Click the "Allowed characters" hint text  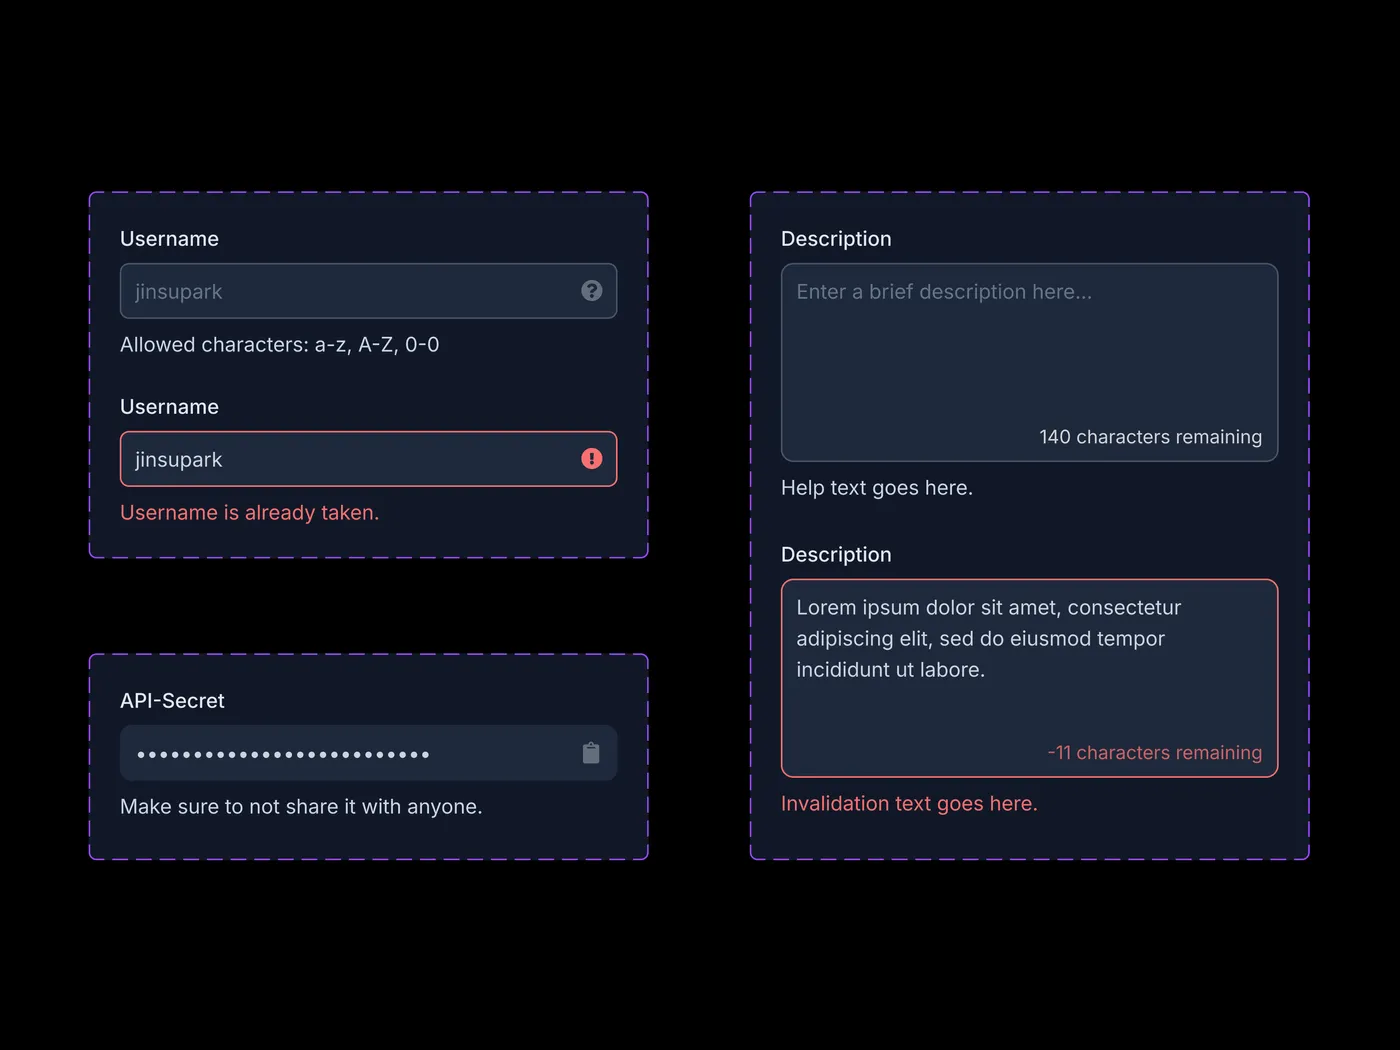click(x=279, y=345)
